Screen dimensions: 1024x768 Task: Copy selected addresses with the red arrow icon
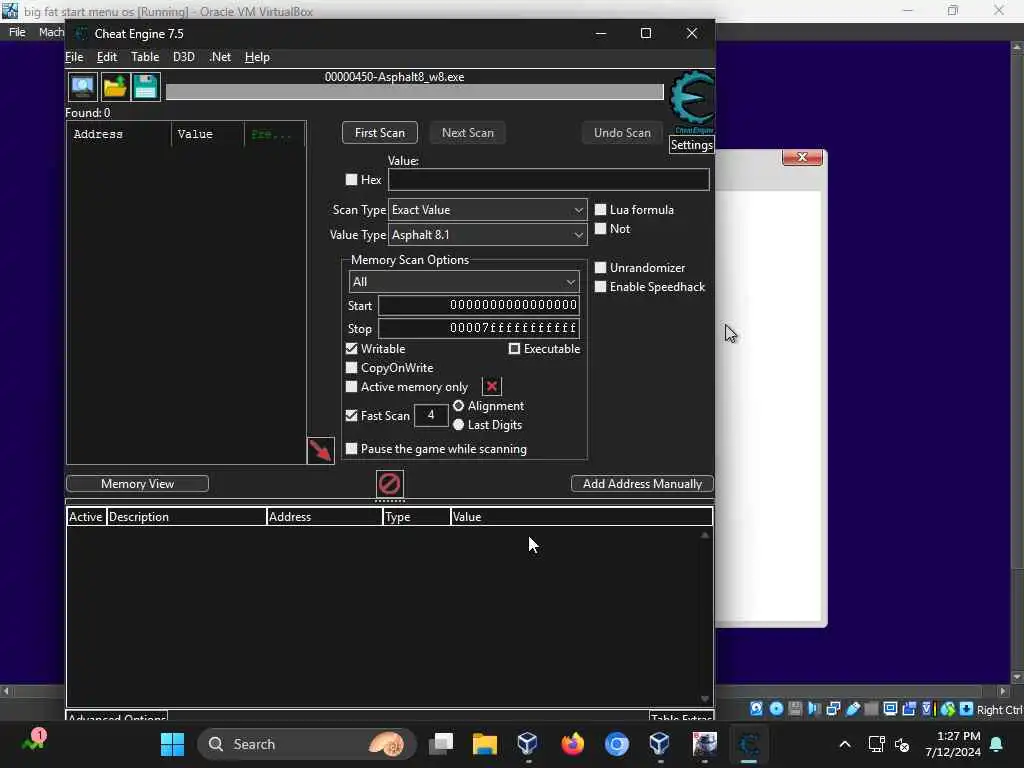coord(321,451)
